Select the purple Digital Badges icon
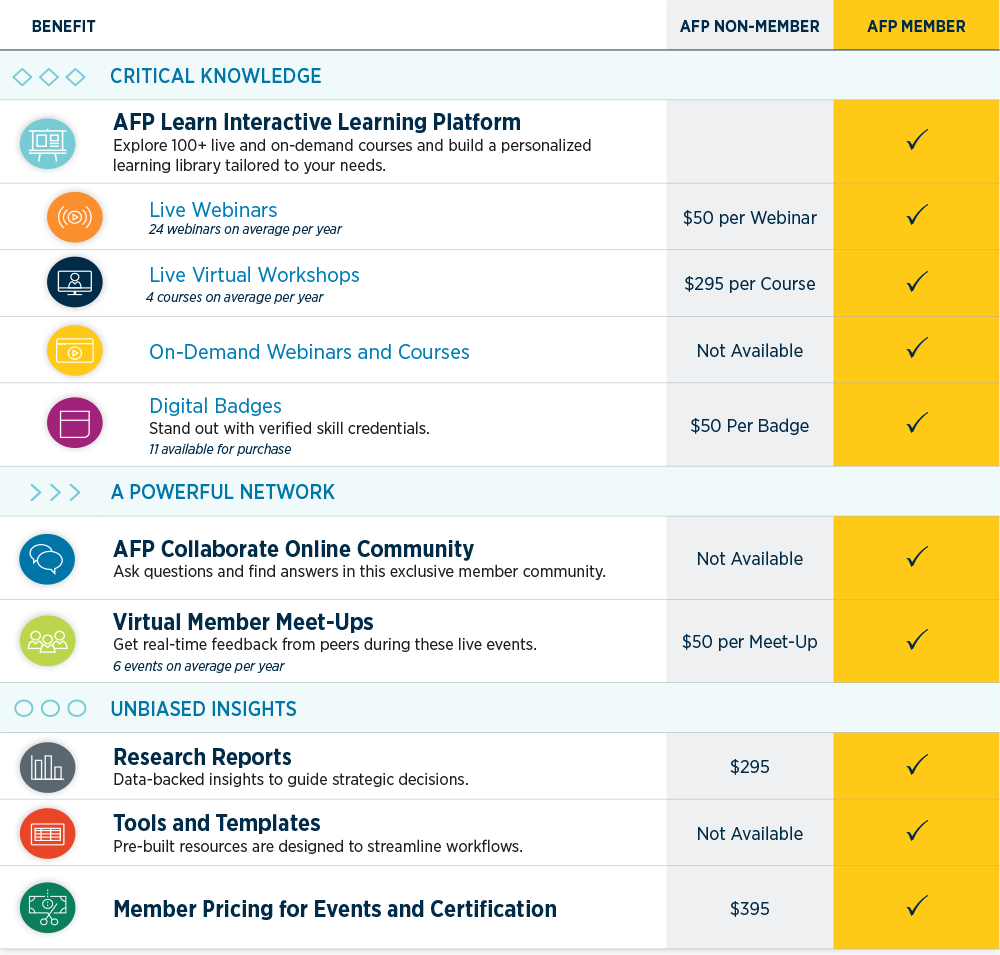Image resolution: width=1000 pixels, height=955 pixels. coord(75,422)
